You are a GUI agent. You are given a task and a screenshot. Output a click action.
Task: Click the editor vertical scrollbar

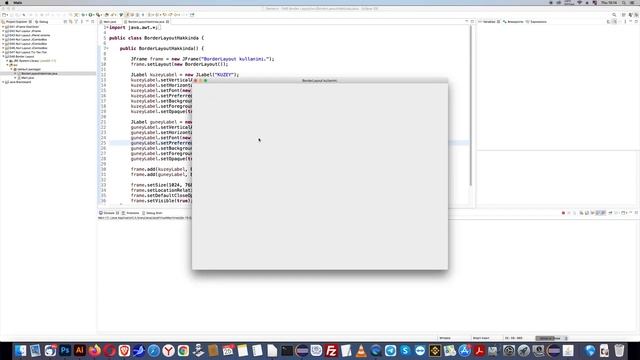pyautogui.click(x=471, y=106)
